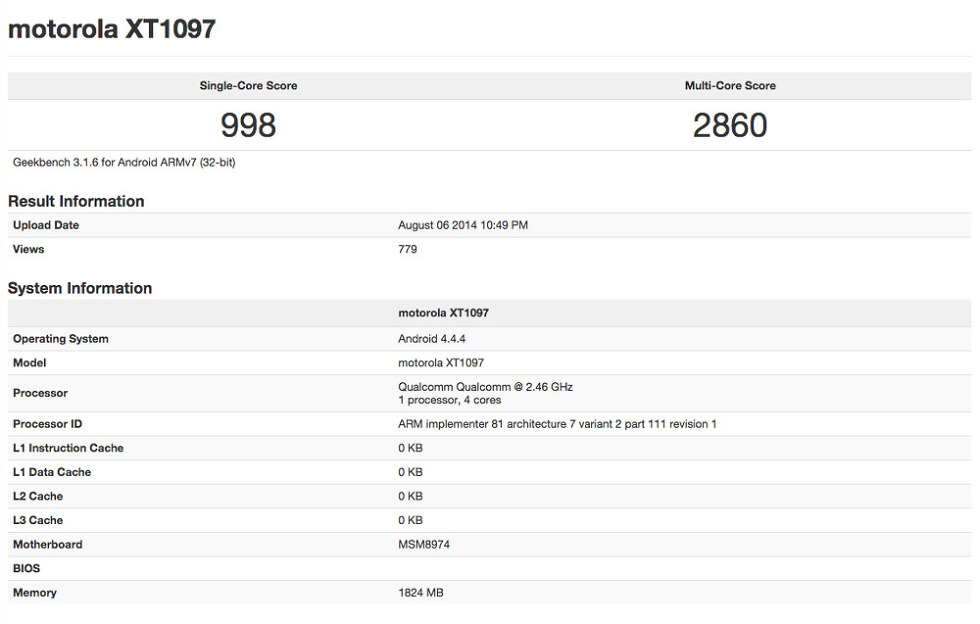Click the upload date August 06 2014
Viewport: 980px width, 624px height.
[463, 225]
